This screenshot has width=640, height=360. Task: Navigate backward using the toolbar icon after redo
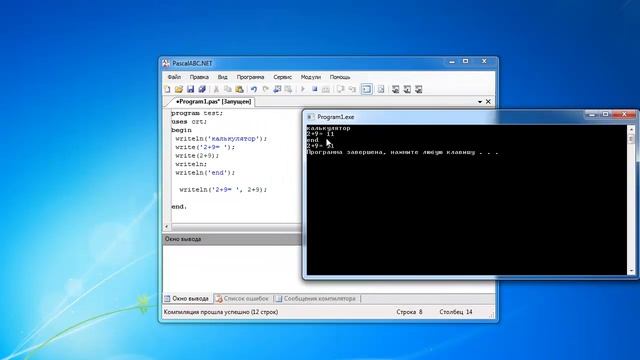coord(277,89)
